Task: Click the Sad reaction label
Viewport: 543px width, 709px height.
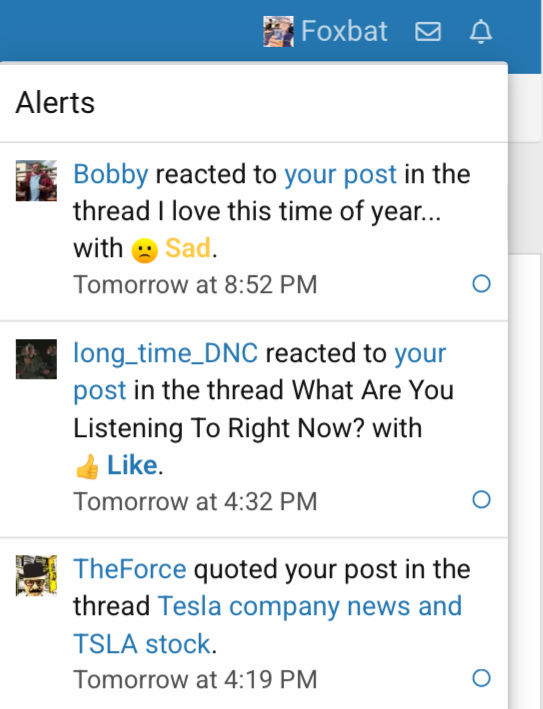Action: 188,248
